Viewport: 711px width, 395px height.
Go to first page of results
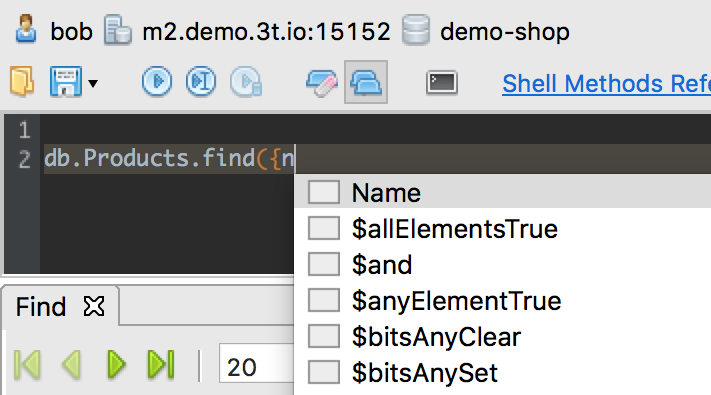click(x=27, y=364)
